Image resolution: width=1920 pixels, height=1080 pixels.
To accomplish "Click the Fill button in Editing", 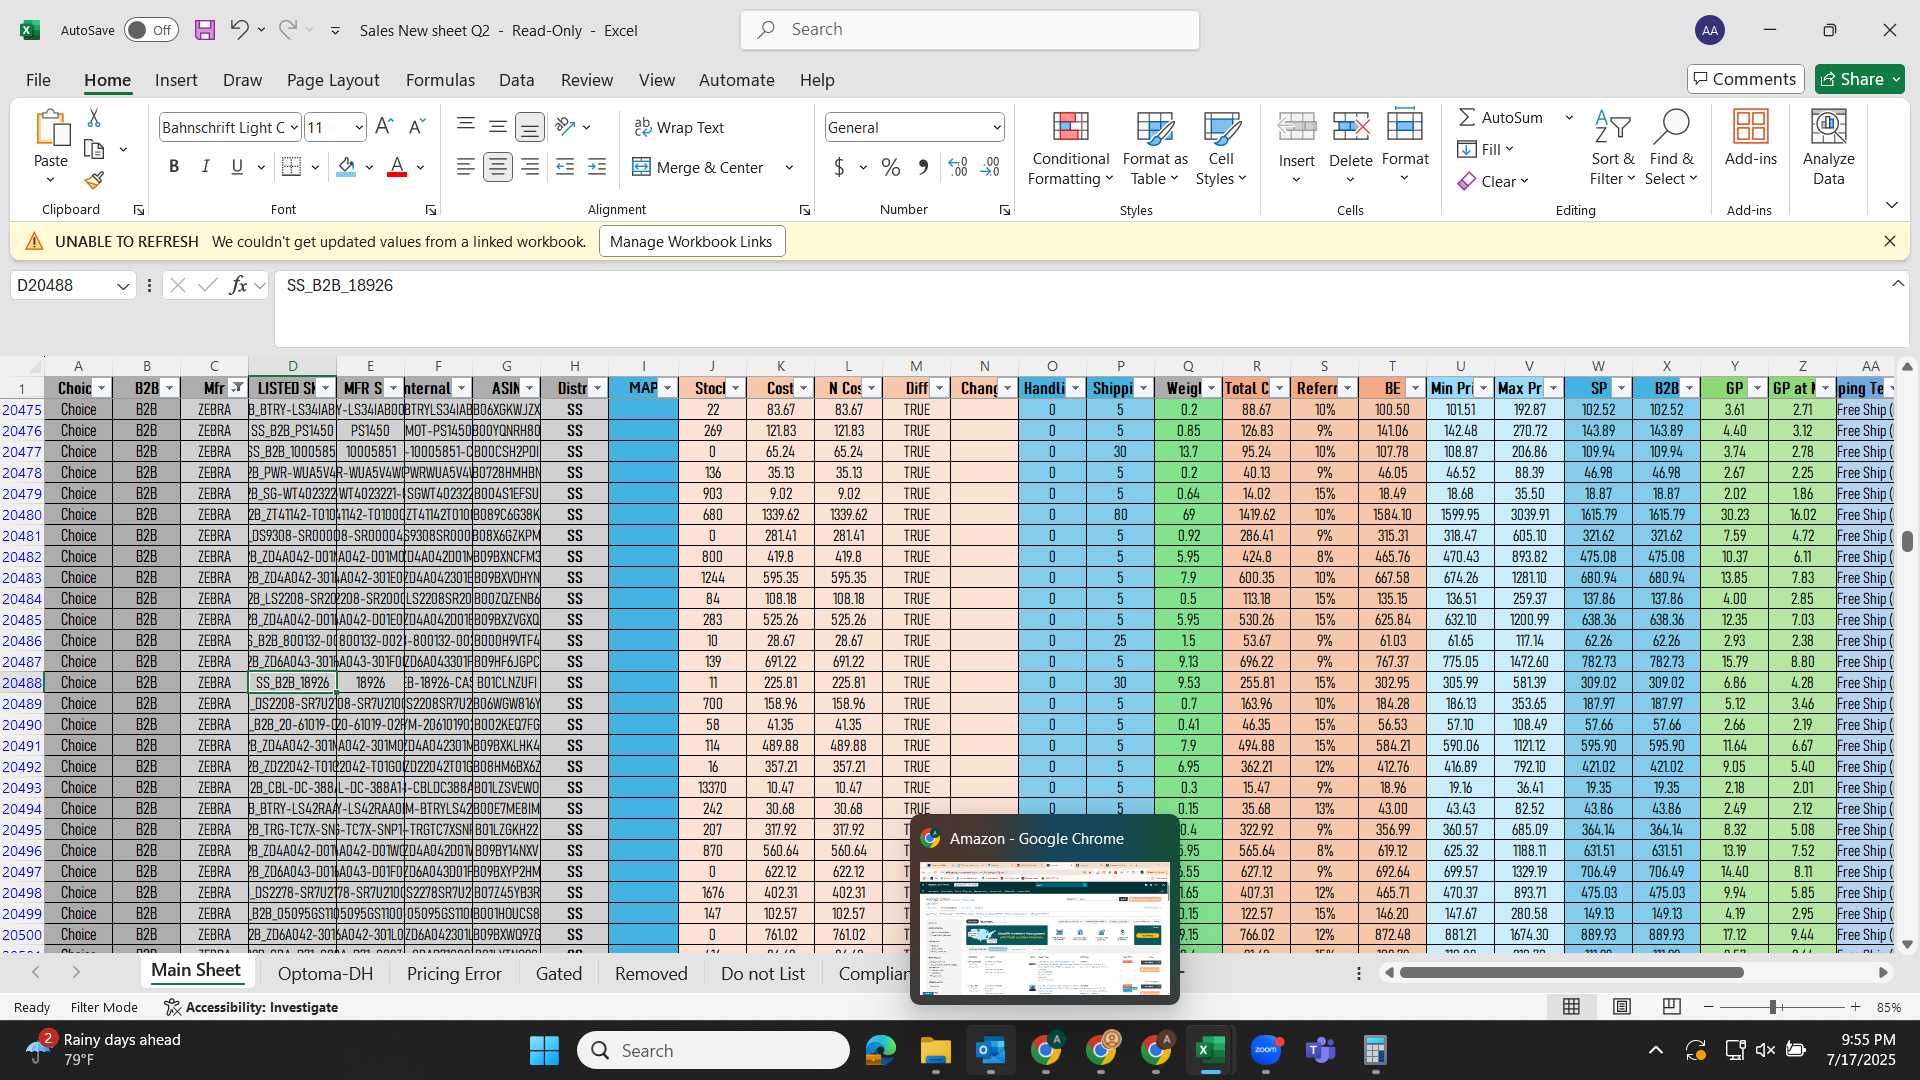I will [x=1485, y=149].
